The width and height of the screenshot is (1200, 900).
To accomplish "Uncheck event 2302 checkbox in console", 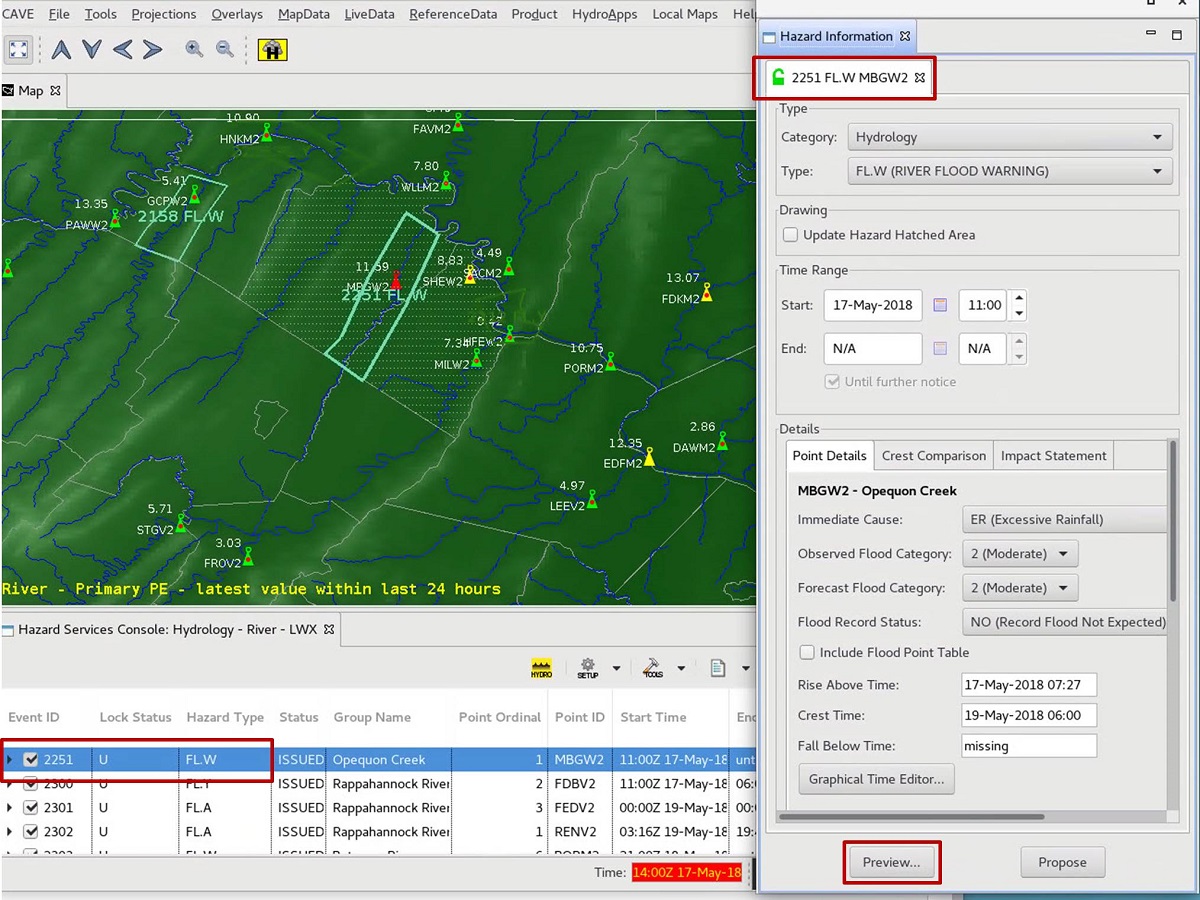I will pyautogui.click(x=31, y=832).
